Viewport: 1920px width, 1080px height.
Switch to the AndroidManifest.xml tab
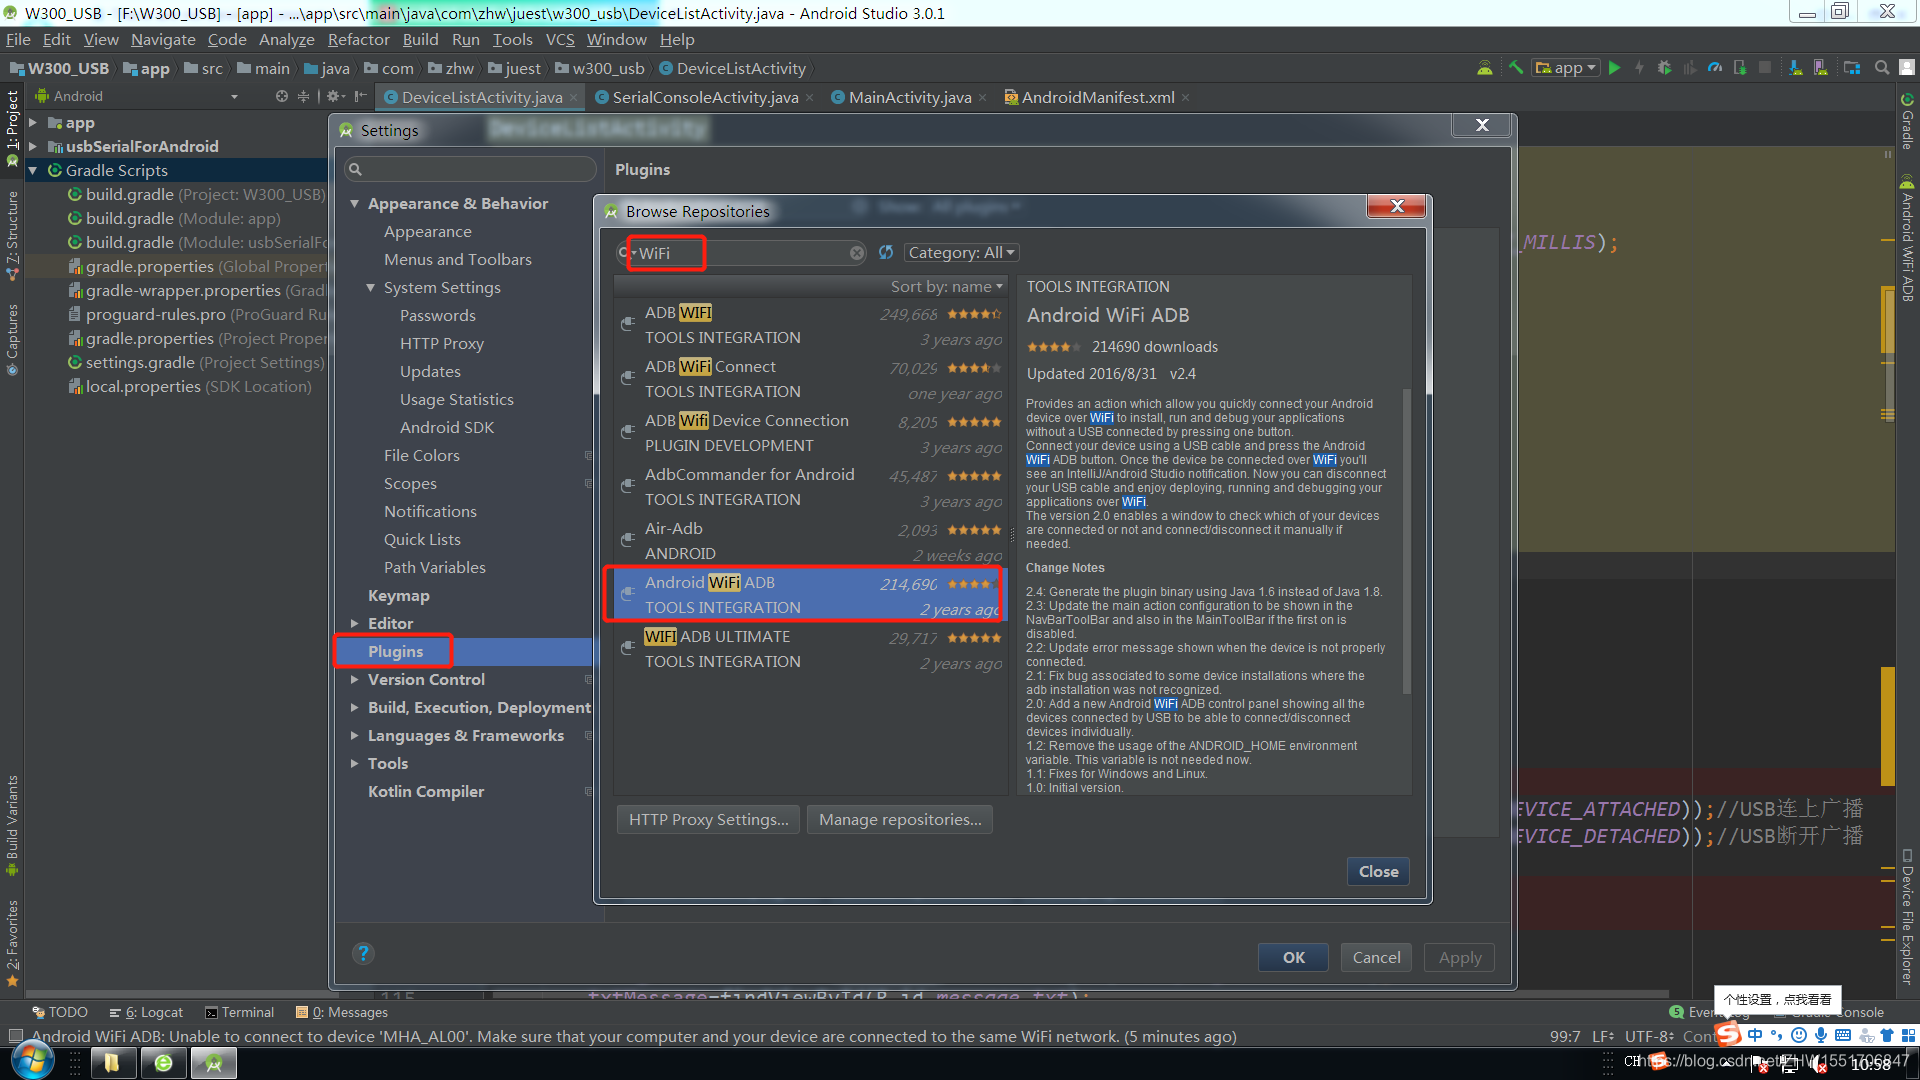(x=1097, y=97)
